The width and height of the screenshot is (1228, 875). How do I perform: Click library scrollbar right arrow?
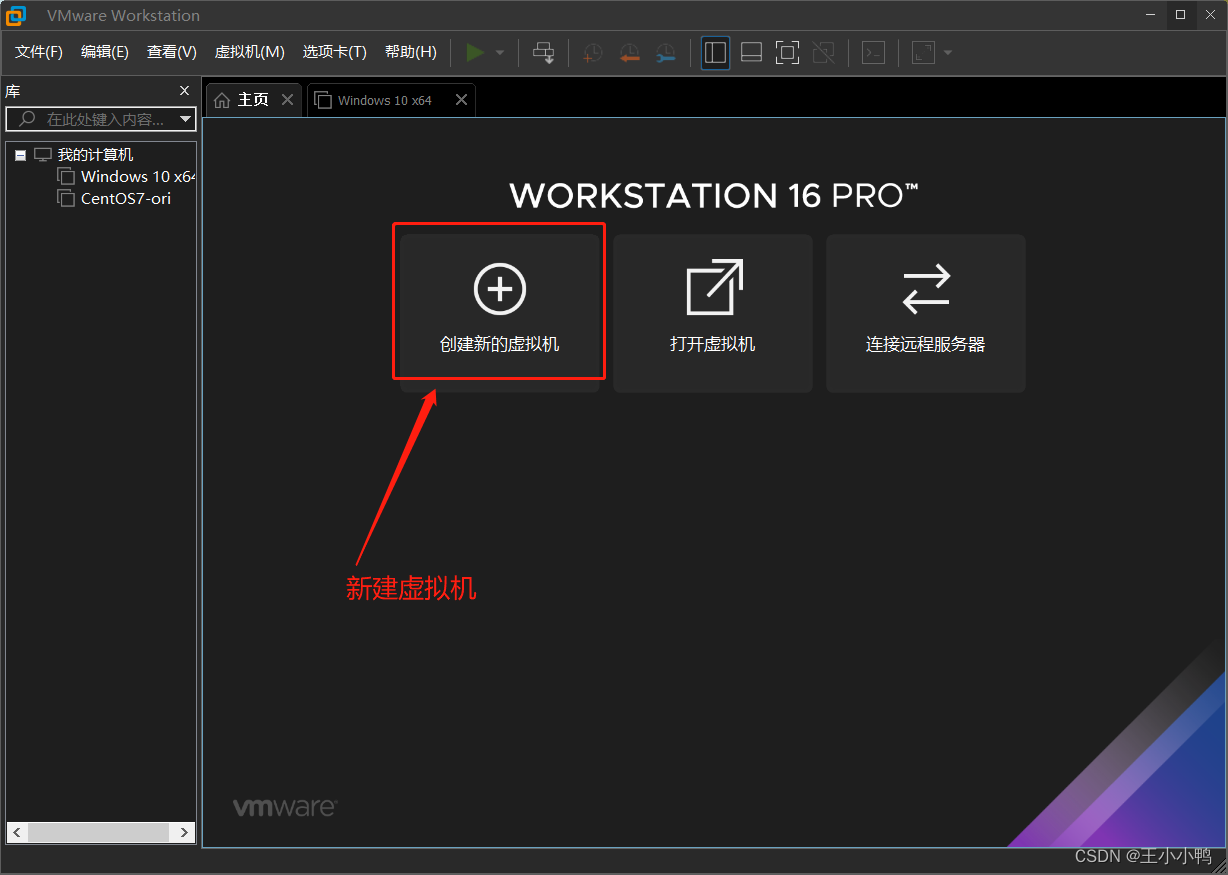click(x=184, y=832)
